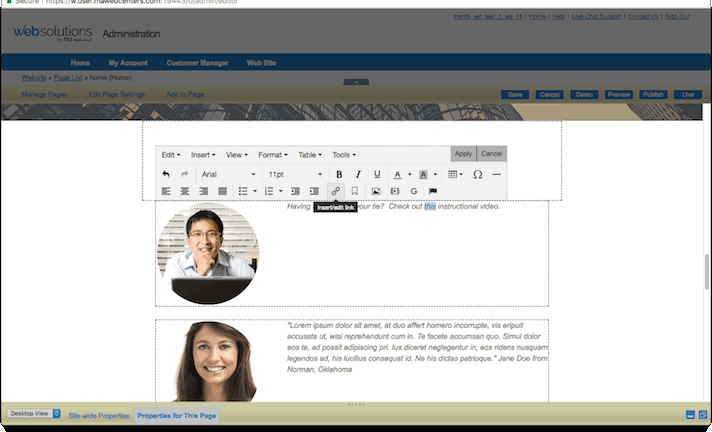Go to Home in the navigation bar
Image resolution: width=712 pixels, height=432 pixels.
pyautogui.click(x=80, y=63)
